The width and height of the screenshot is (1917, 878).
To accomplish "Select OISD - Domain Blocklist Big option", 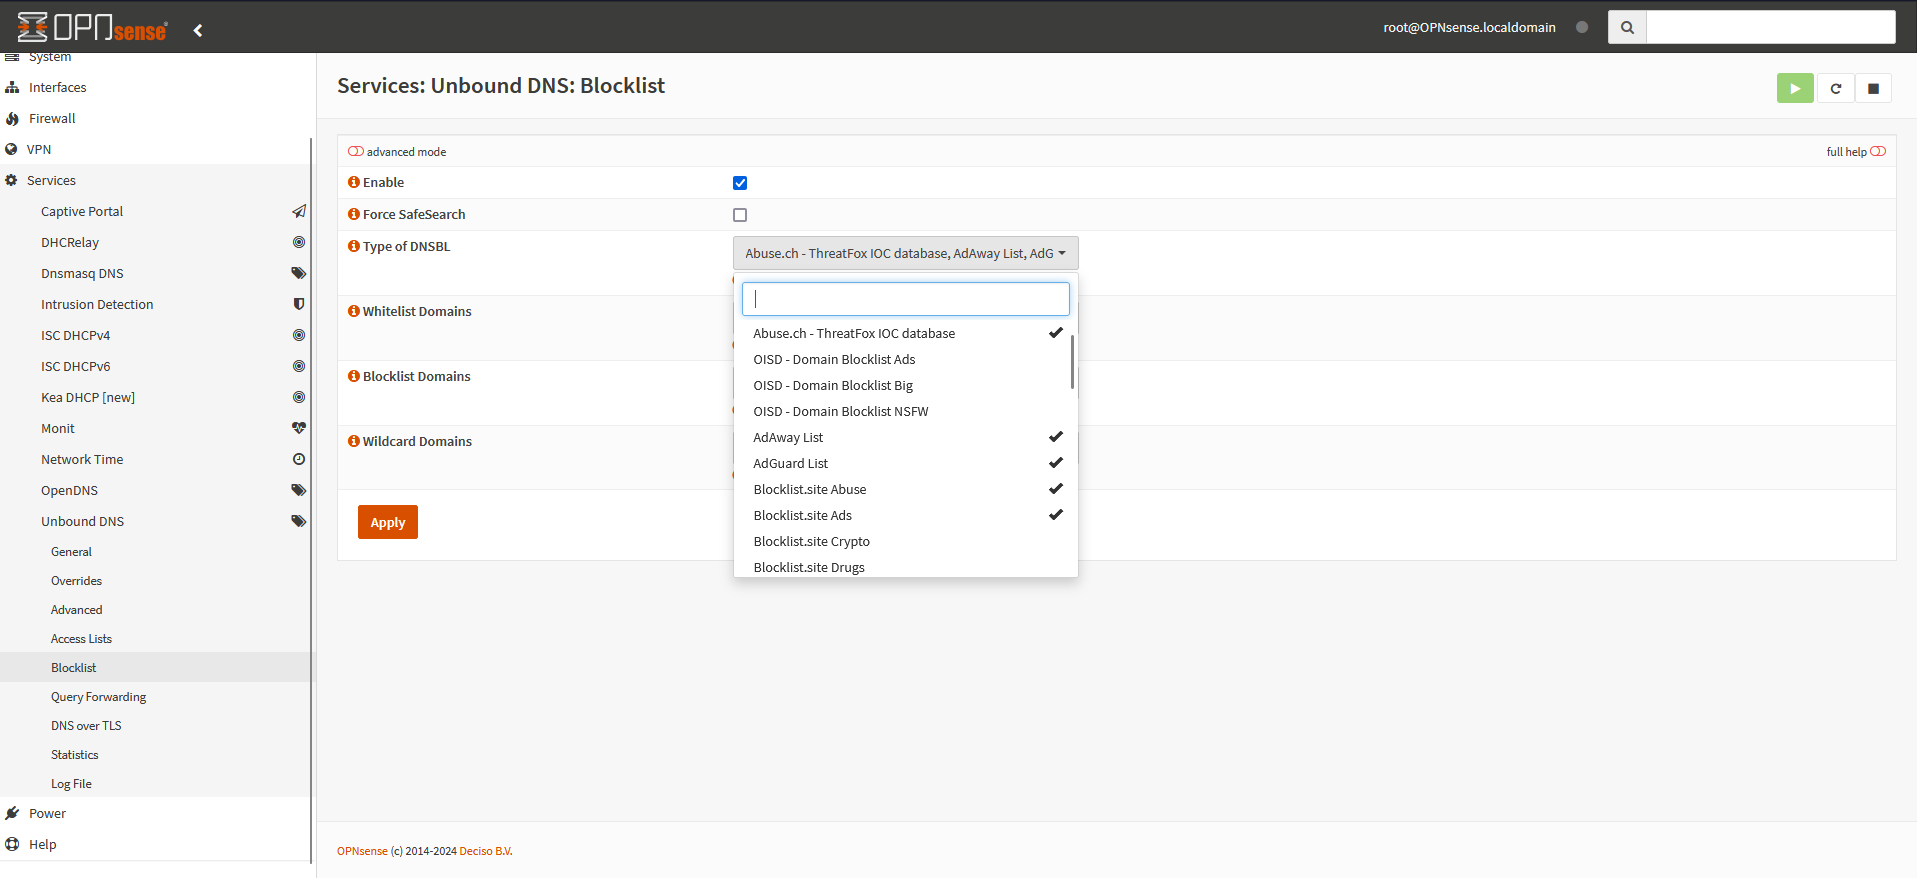I will point(833,386).
